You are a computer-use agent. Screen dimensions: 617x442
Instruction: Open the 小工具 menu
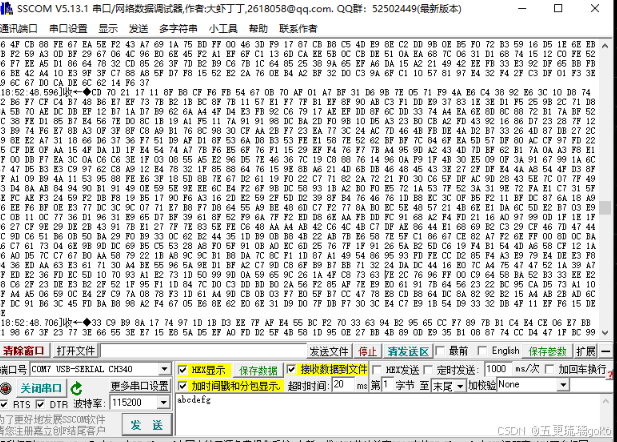223,29
